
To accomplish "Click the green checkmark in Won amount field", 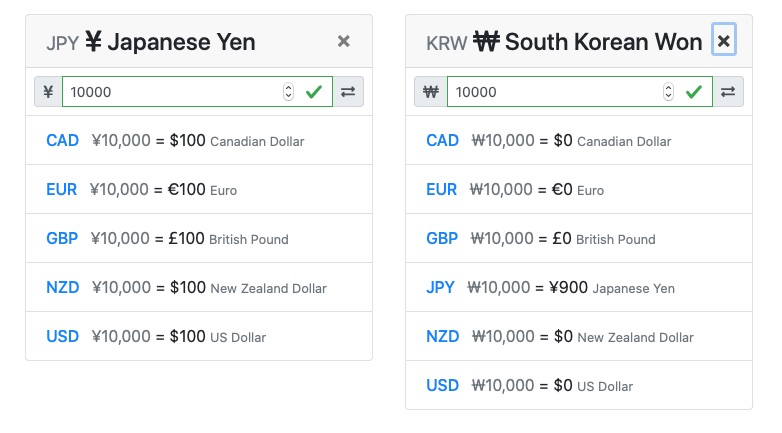I will (694, 92).
